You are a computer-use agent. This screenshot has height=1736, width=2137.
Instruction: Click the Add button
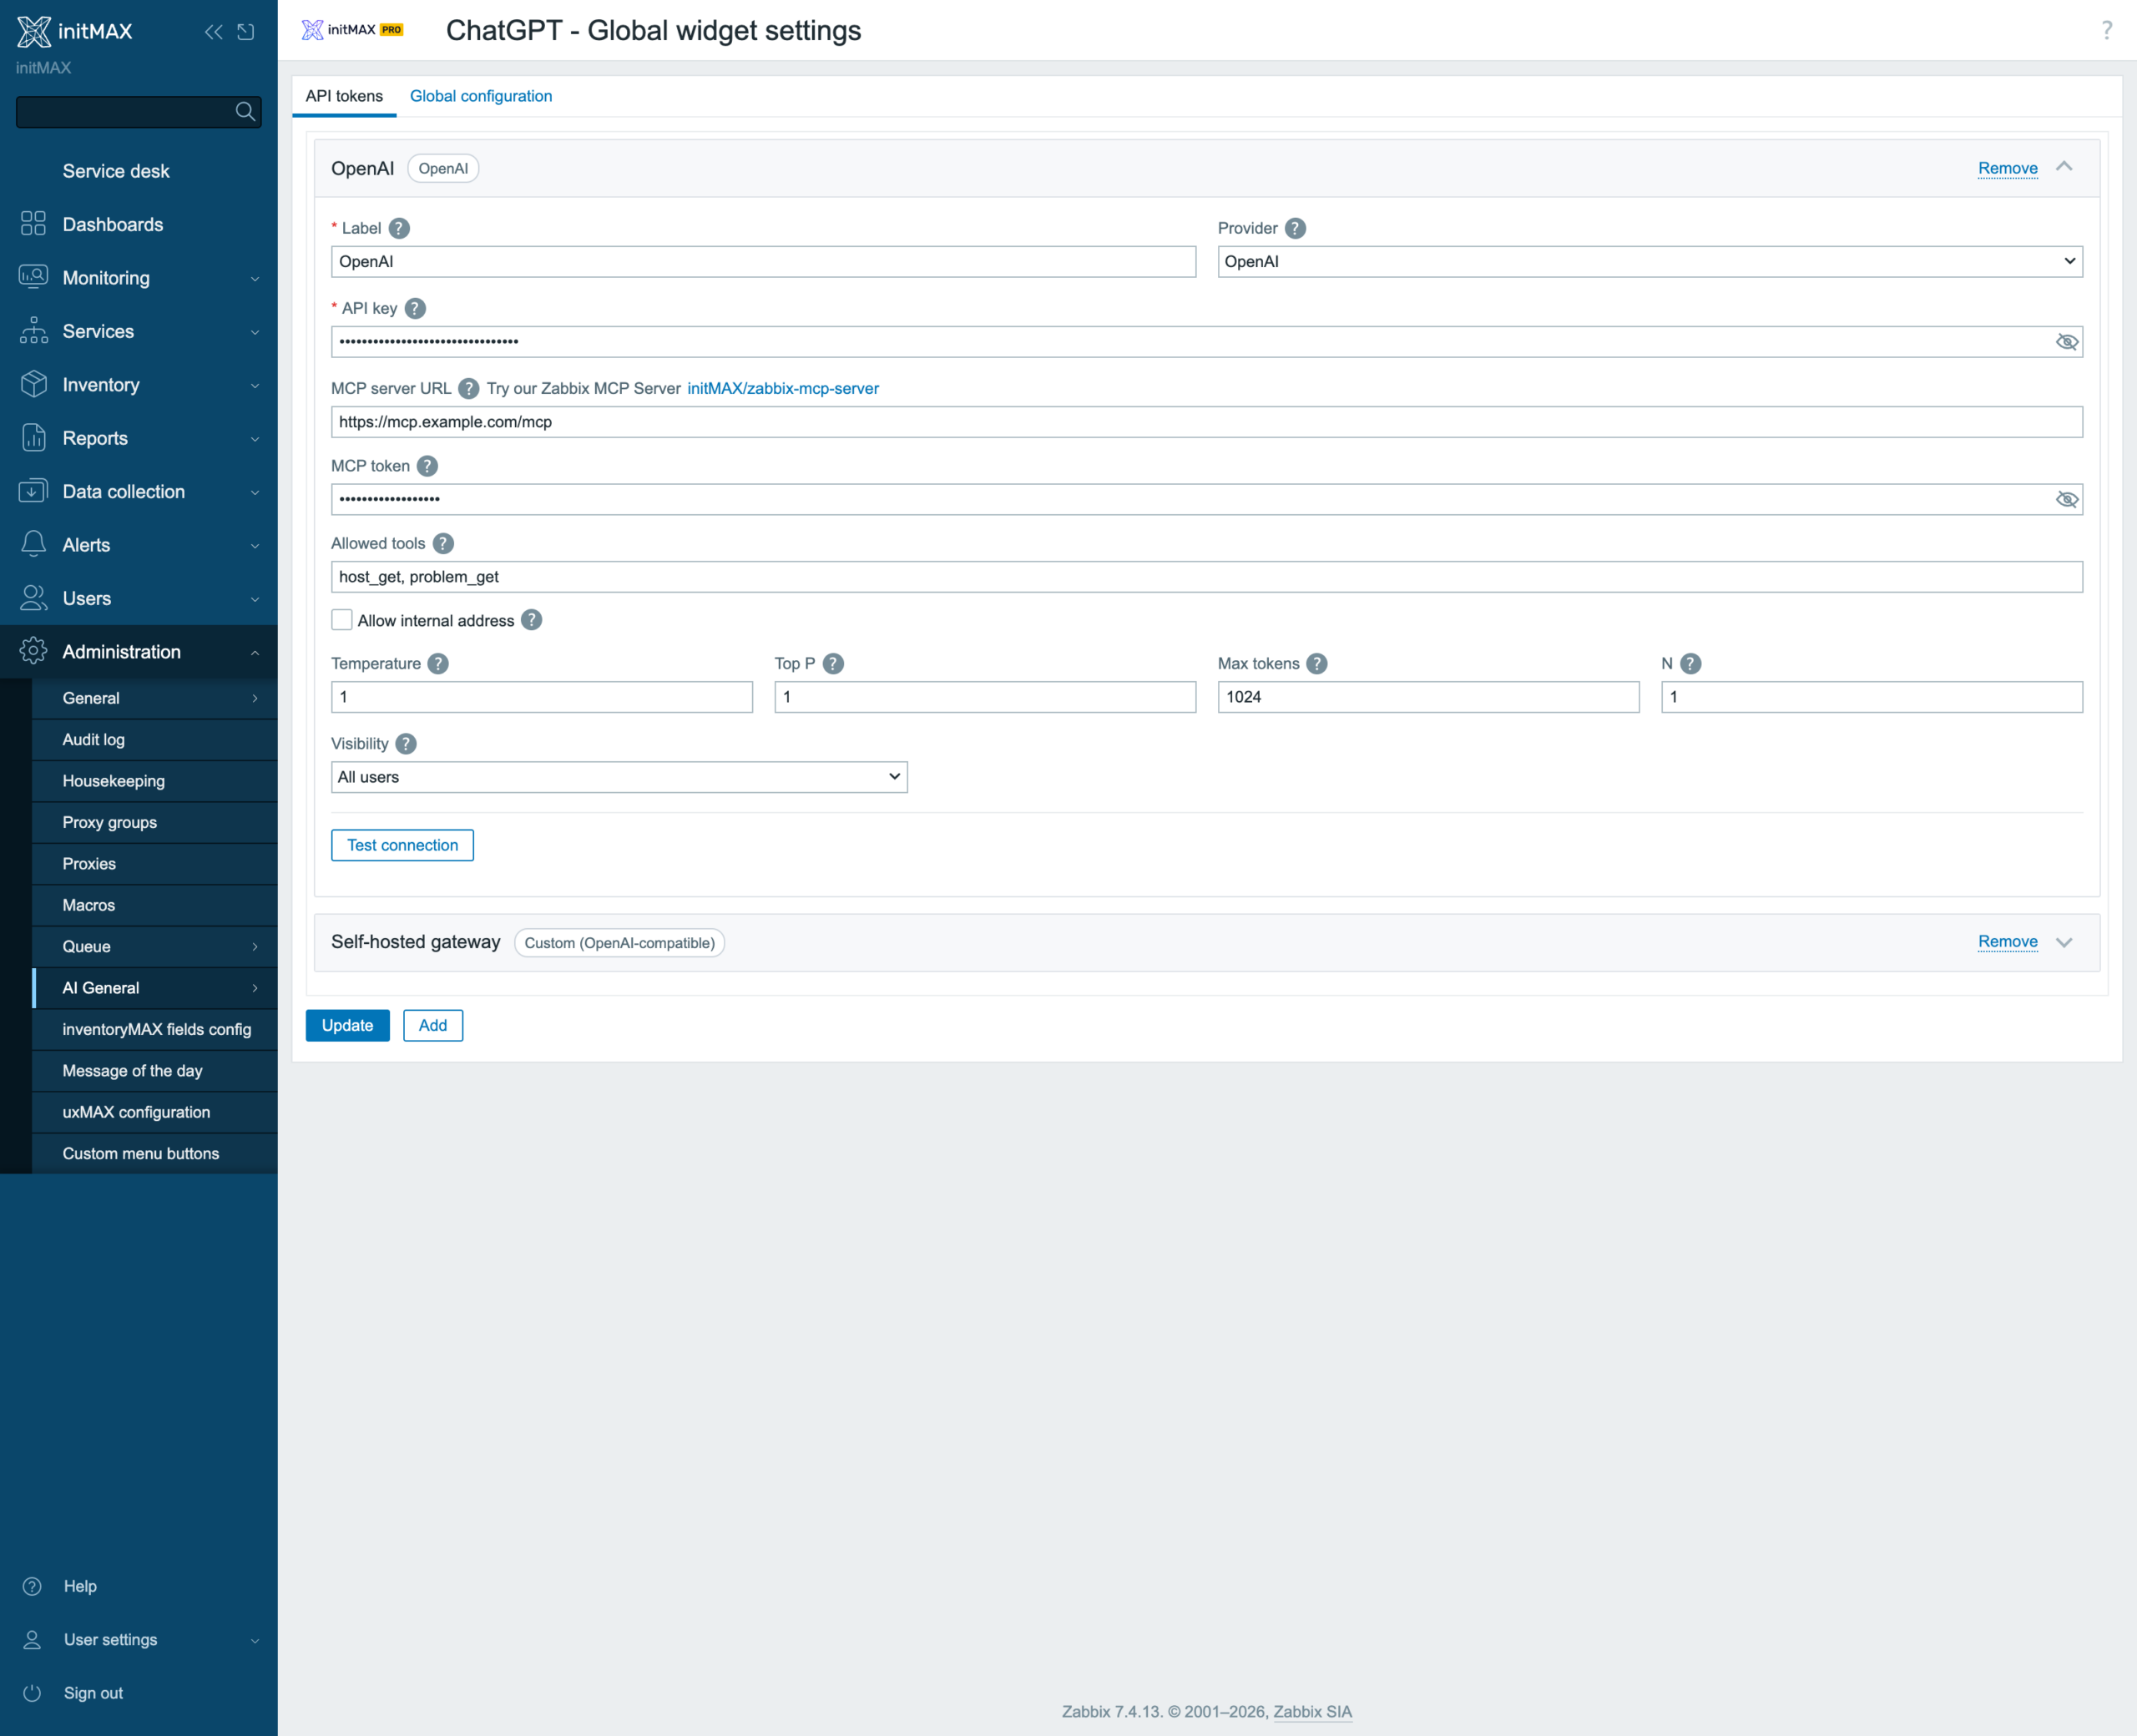pos(433,1025)
